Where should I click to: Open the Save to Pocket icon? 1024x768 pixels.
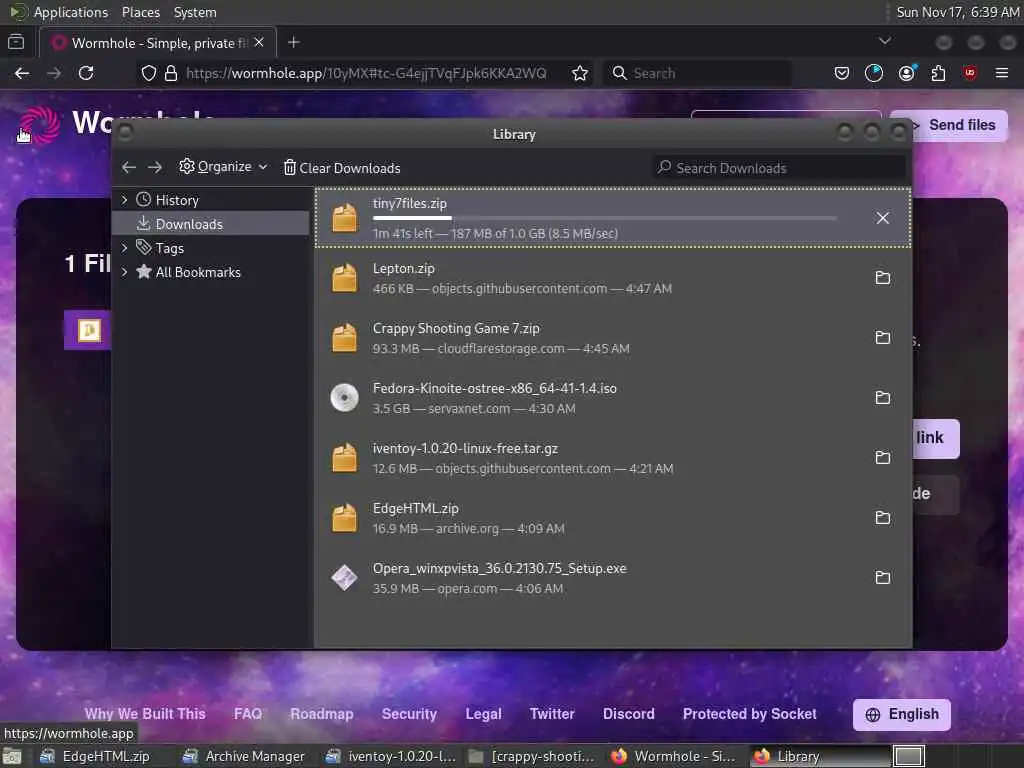842,73
